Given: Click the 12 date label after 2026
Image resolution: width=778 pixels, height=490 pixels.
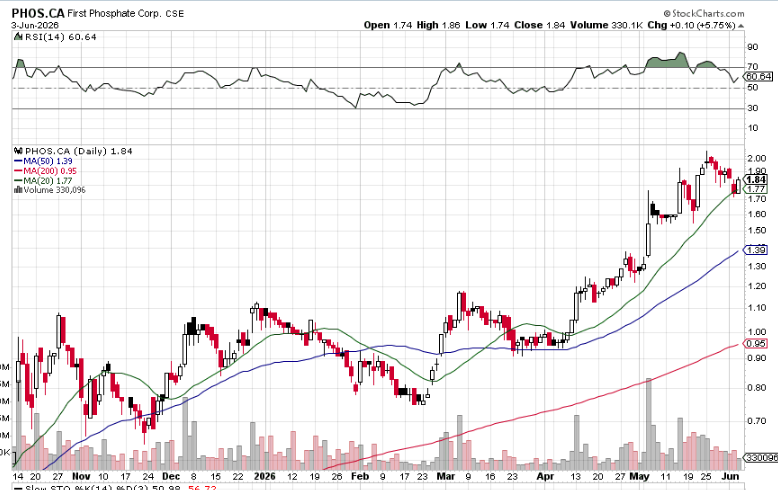Looking at the screenshot, I should pos(292,476).
